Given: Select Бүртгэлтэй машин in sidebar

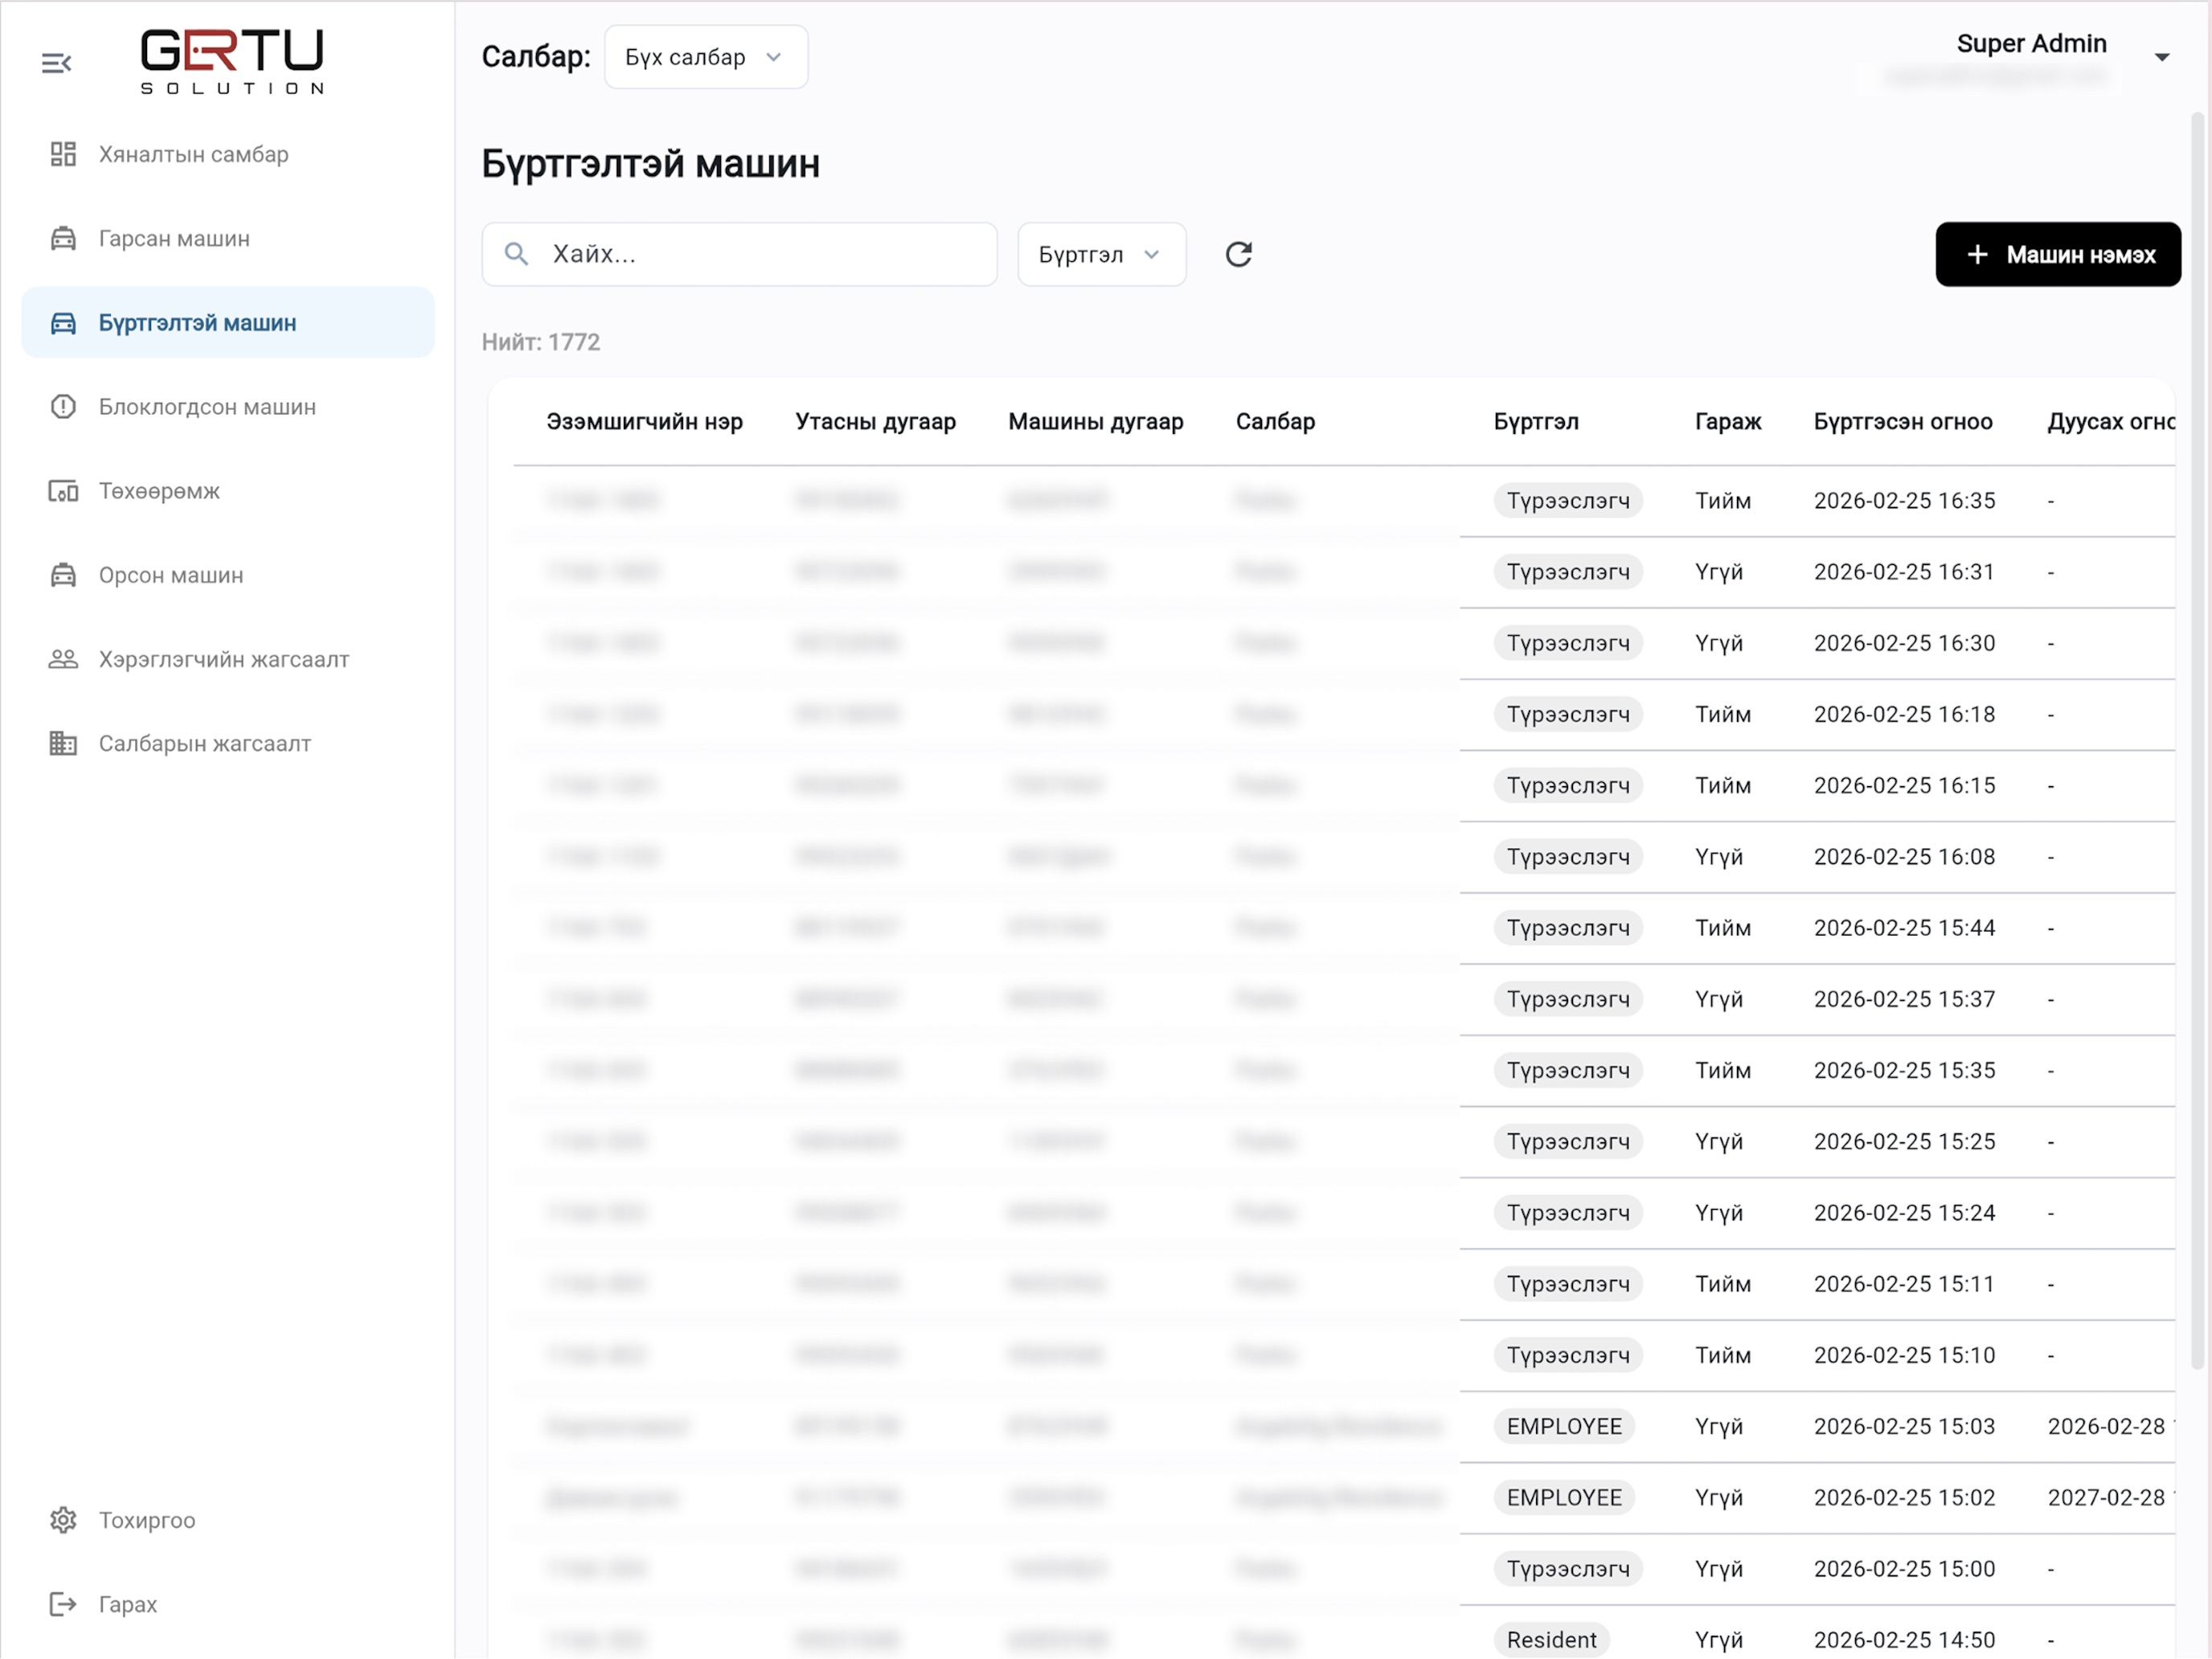Looking at the screenshot, I should click(x=228, y=322).
